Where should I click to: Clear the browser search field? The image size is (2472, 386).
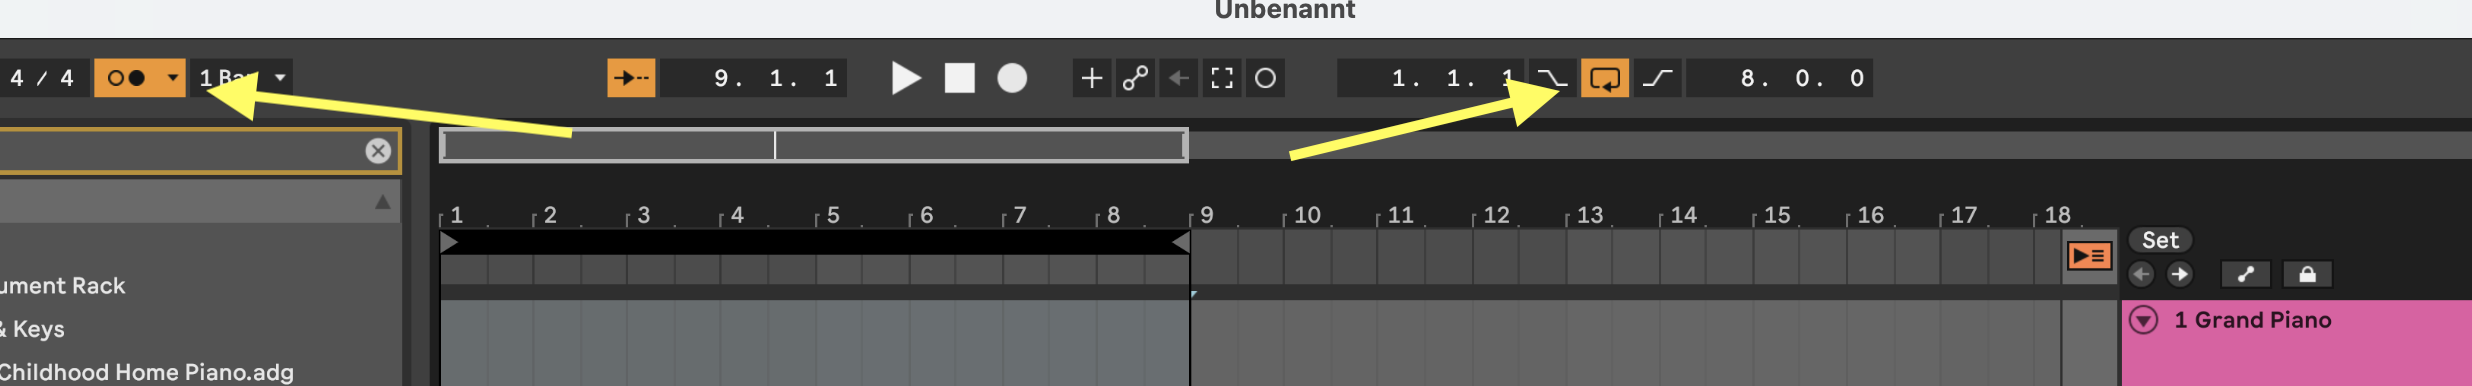click(x=378, y=151)
